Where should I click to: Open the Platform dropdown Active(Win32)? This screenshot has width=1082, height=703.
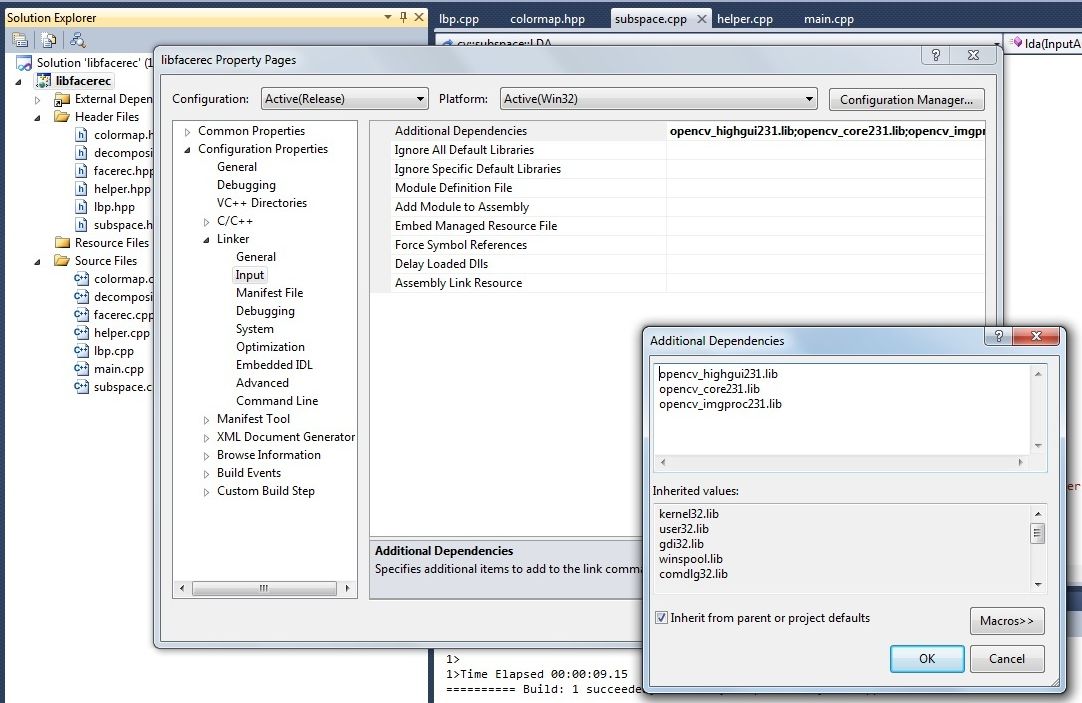pos(658,99)
